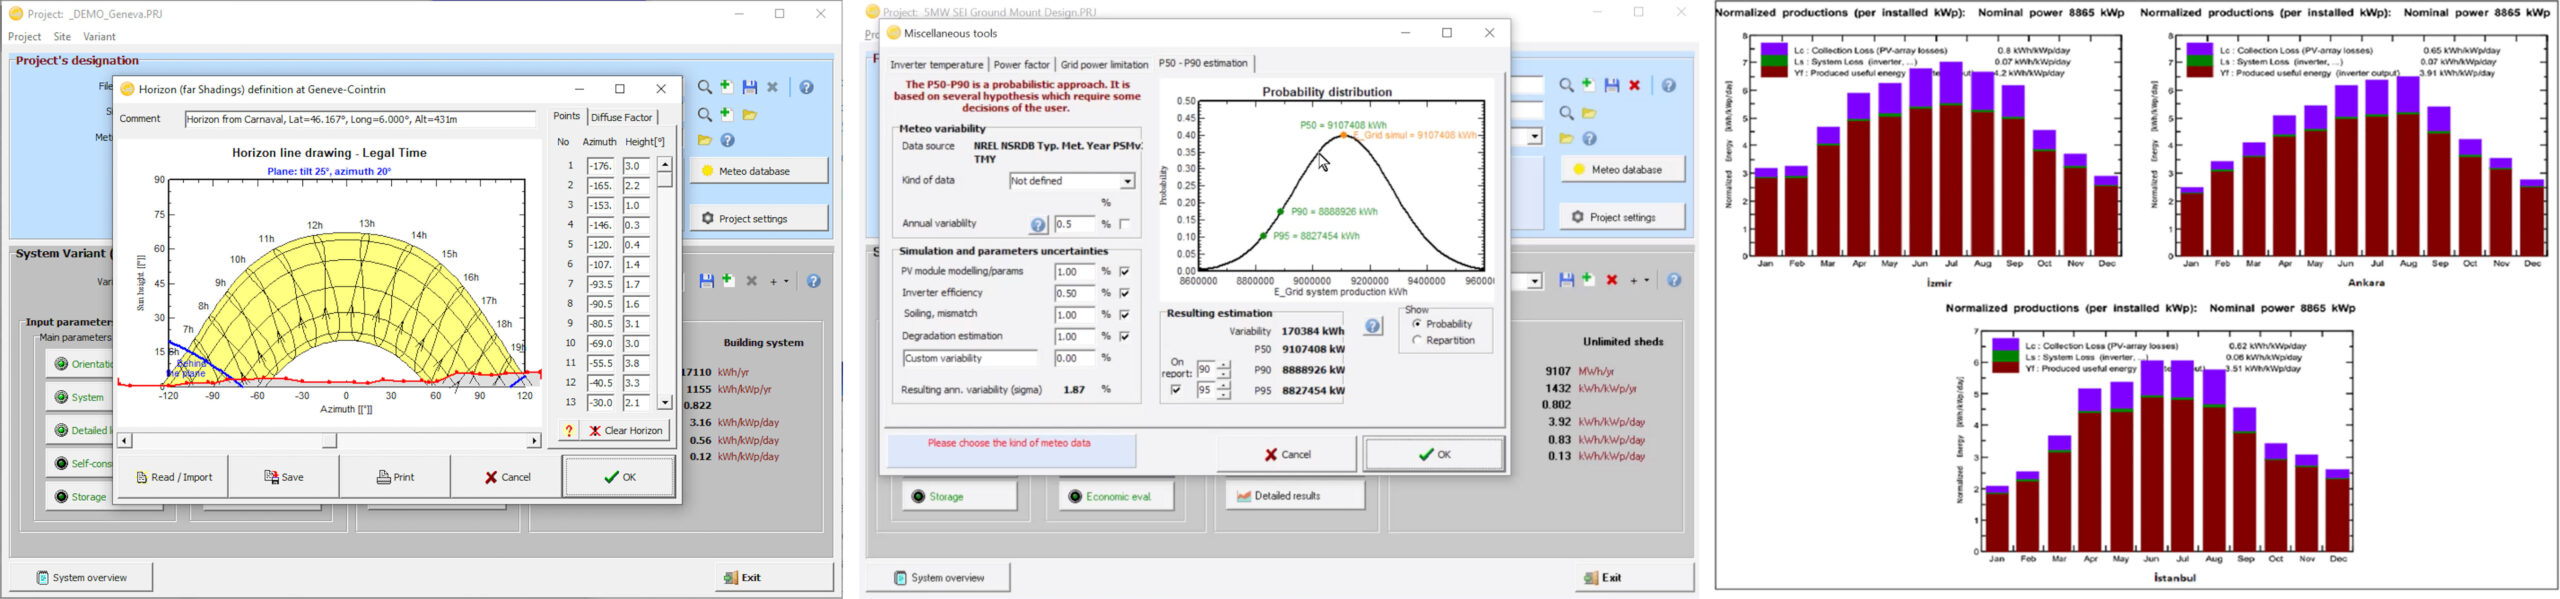Toggle the Annual variability checkbox

[1125, 224]
